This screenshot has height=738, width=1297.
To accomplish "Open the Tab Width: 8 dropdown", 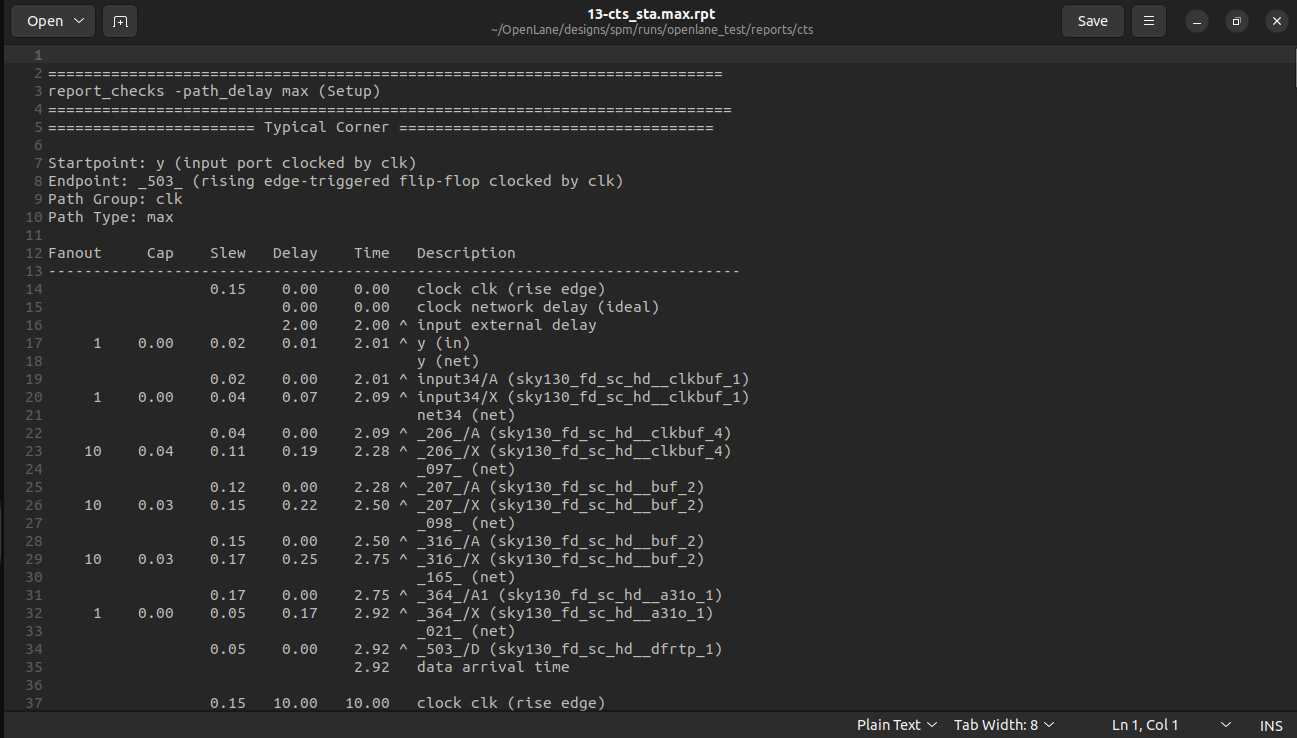I will [1003, 724].
